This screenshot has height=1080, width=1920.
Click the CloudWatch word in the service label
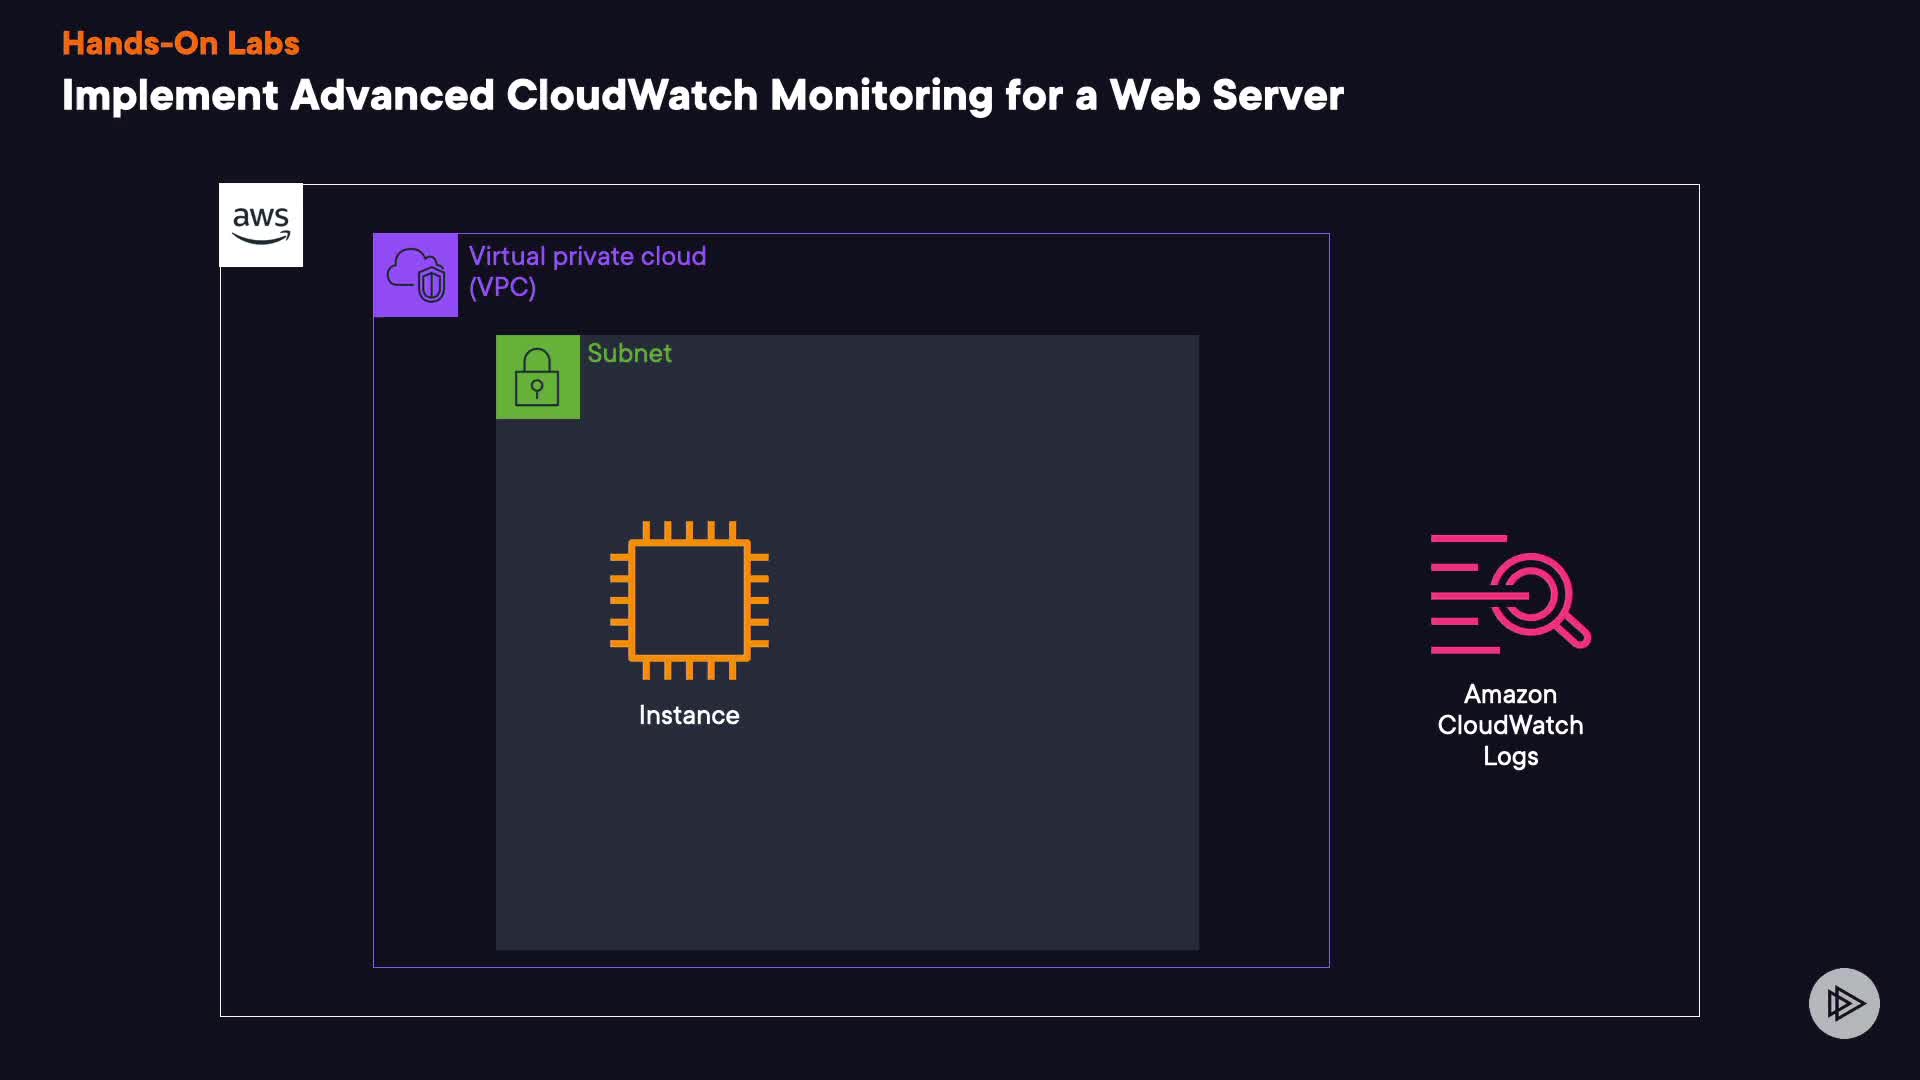(1510, 725)
